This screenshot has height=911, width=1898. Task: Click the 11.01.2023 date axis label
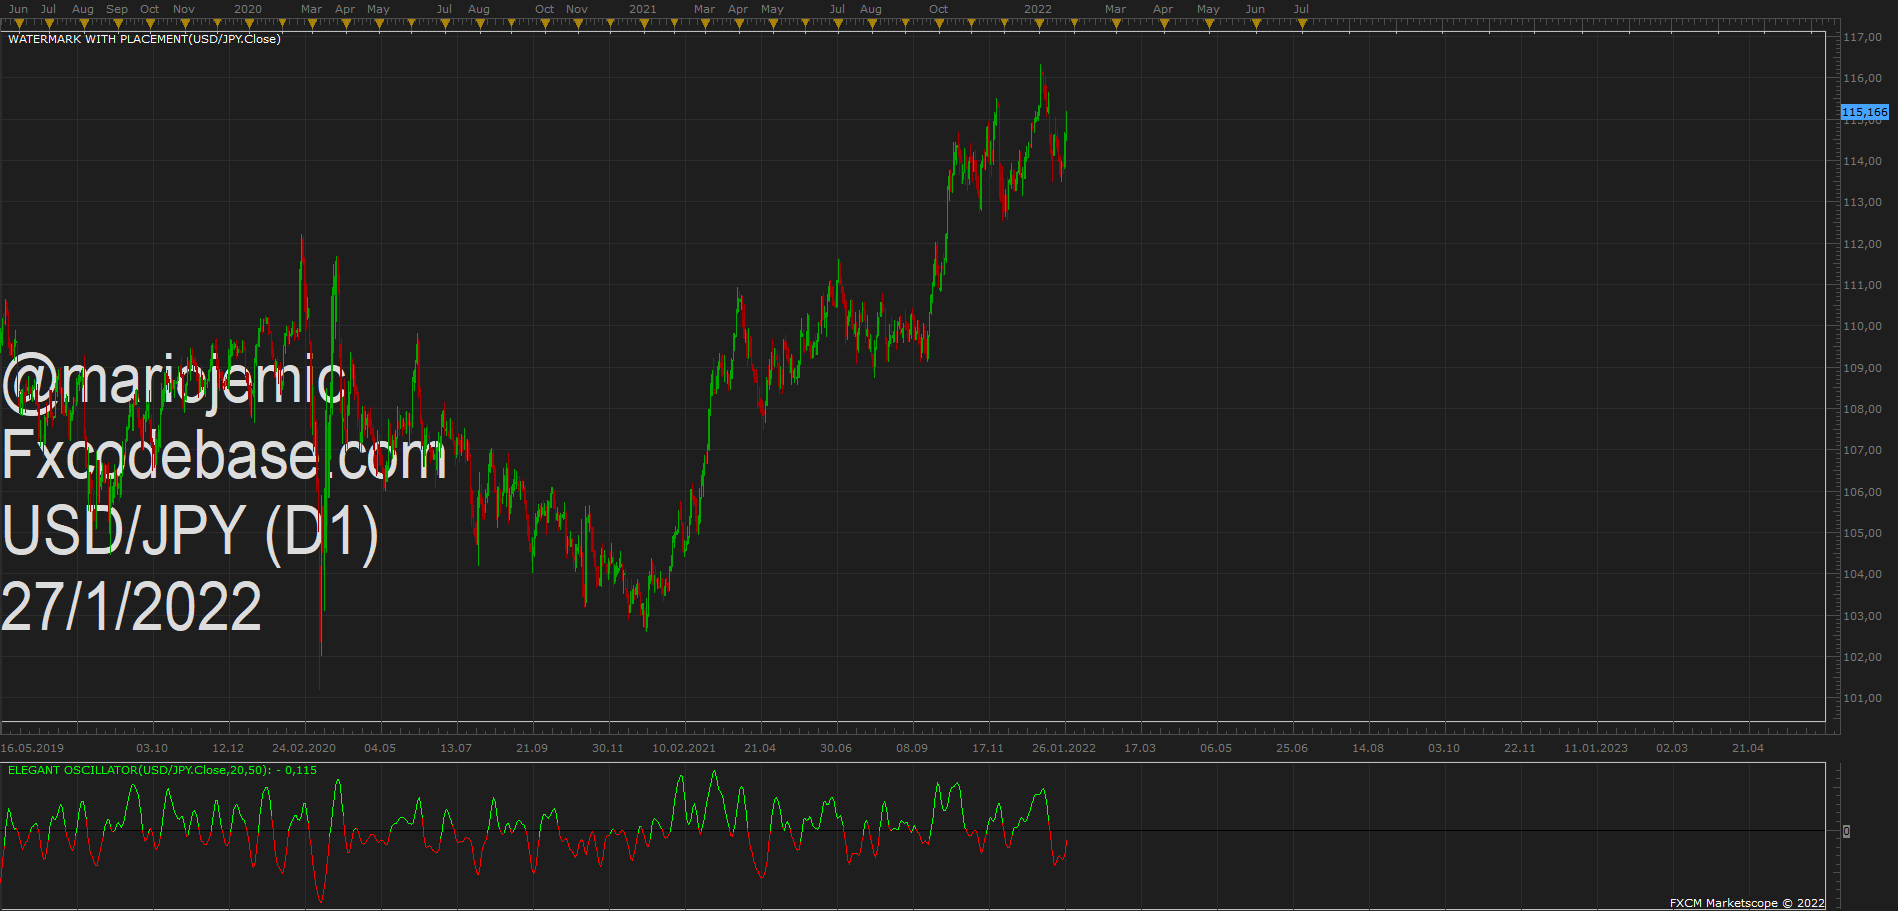tap(1596, 748)
